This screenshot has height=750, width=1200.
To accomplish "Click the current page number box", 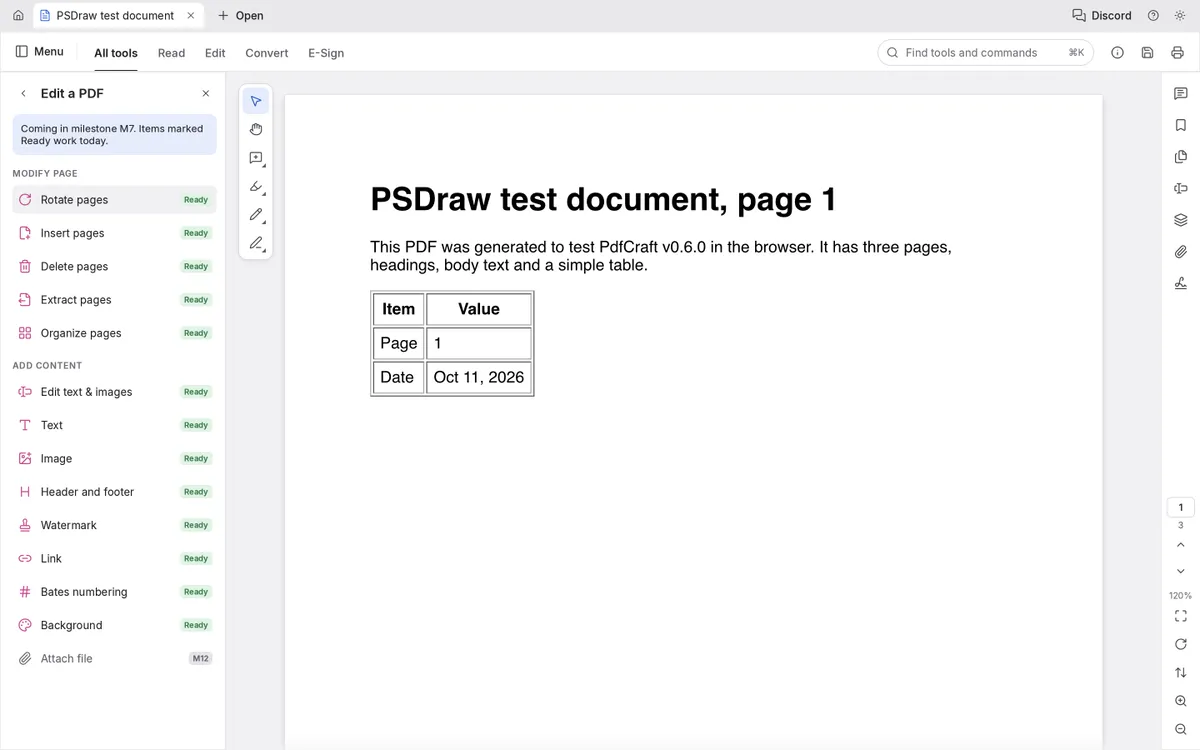I will [1181, 507].
